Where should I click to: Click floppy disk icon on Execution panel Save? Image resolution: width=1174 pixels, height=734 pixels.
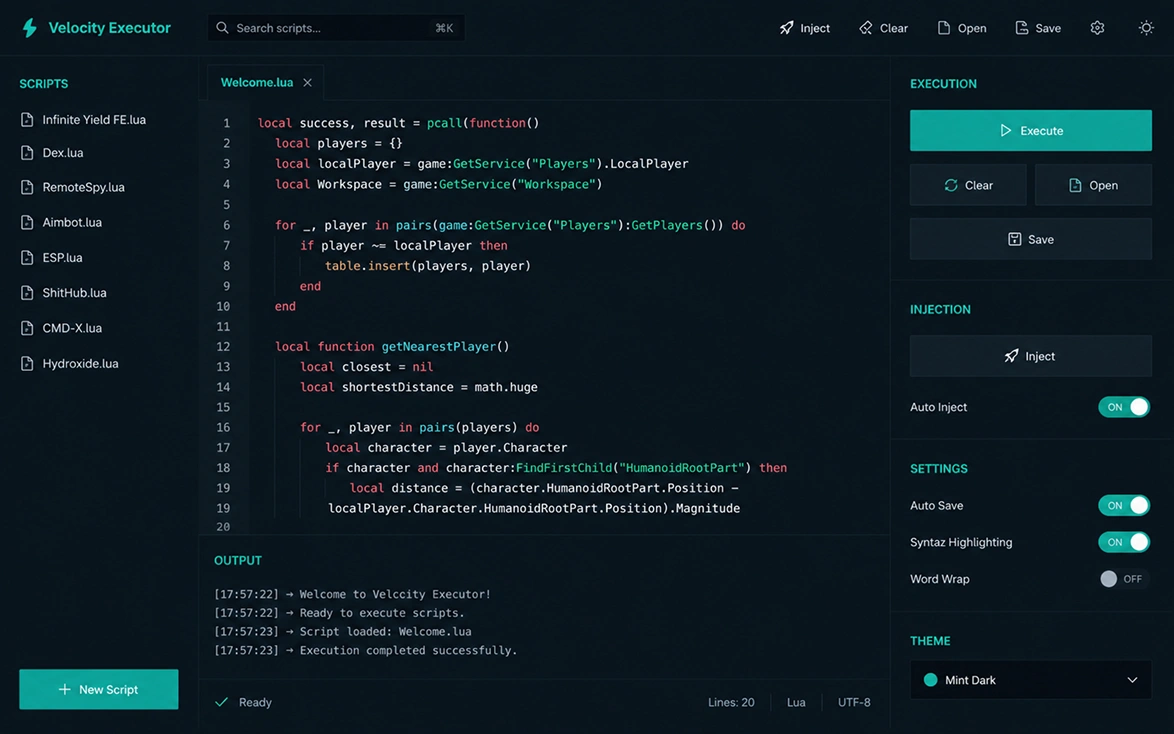click(1015, 239)
